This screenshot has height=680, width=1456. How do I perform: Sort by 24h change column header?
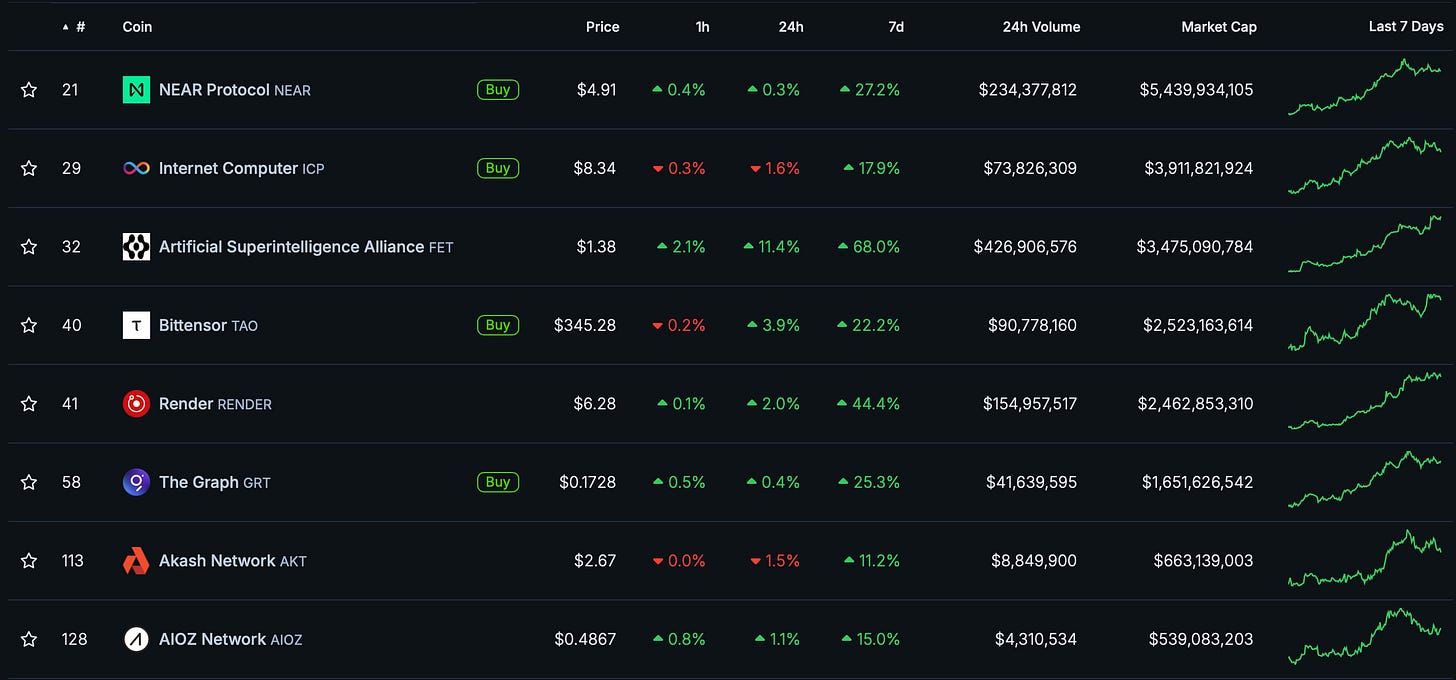pyautogui.click(x=791, y=27)
